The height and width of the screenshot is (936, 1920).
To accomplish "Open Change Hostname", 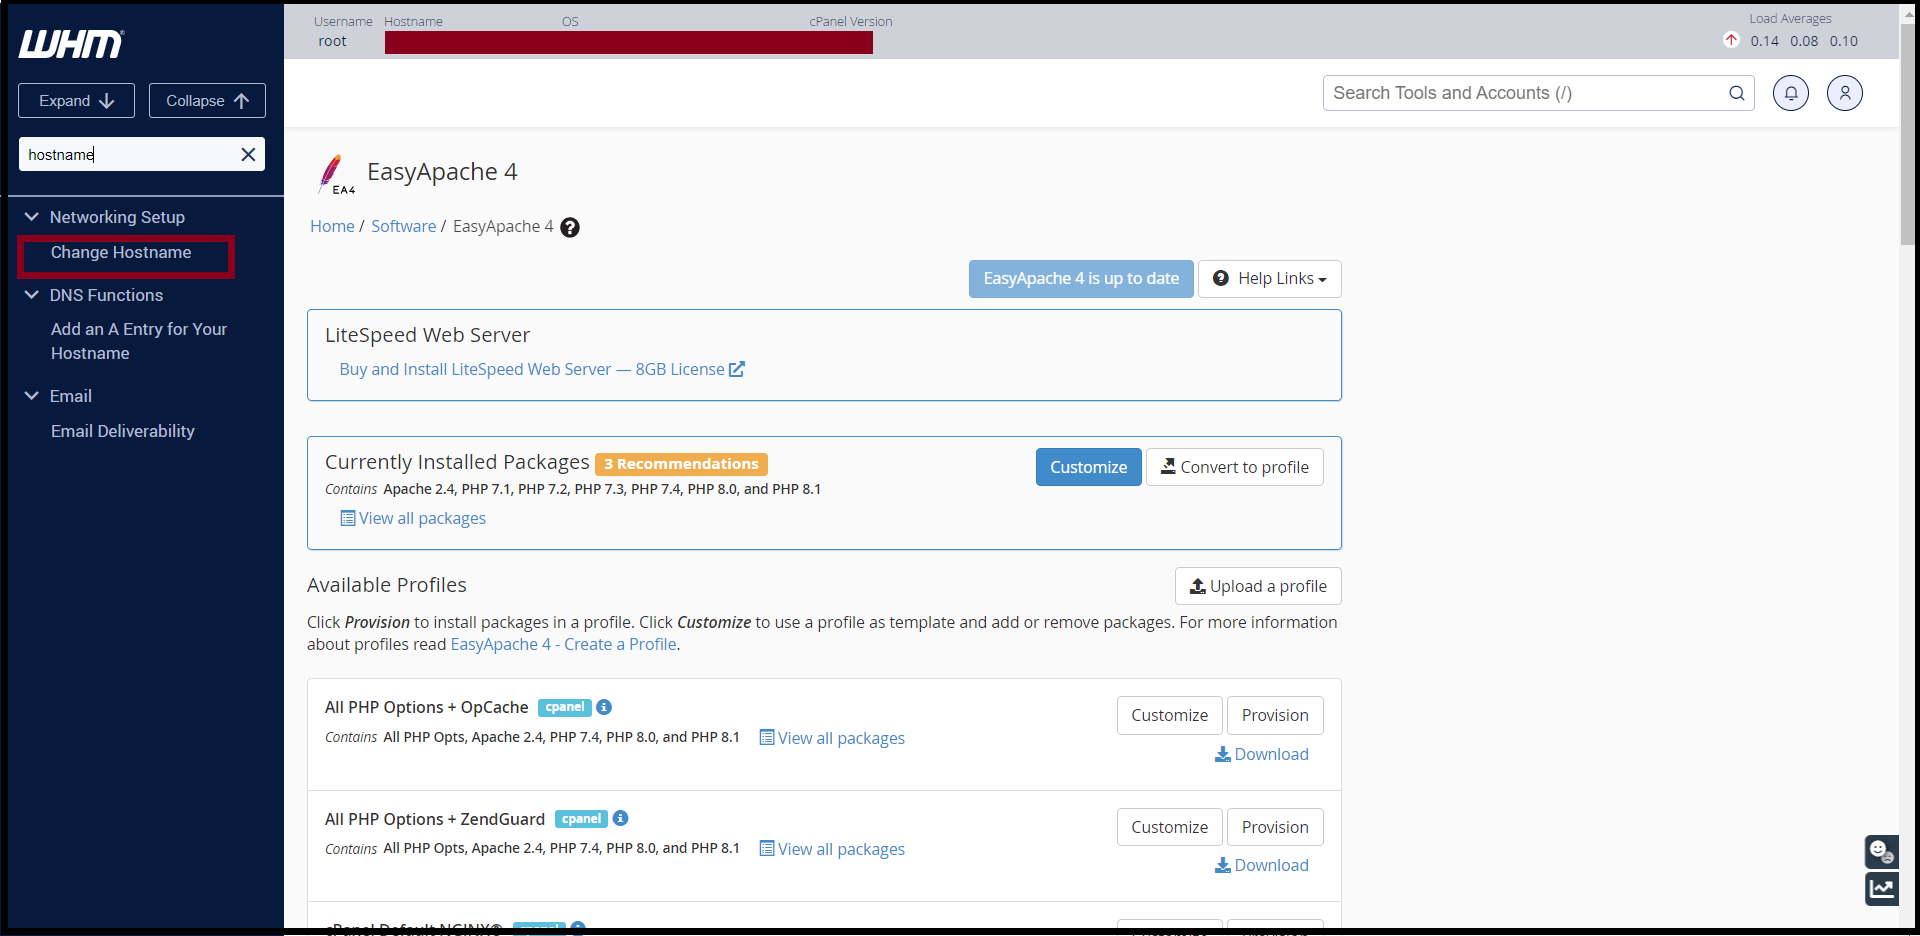I will tap(121, 253).
